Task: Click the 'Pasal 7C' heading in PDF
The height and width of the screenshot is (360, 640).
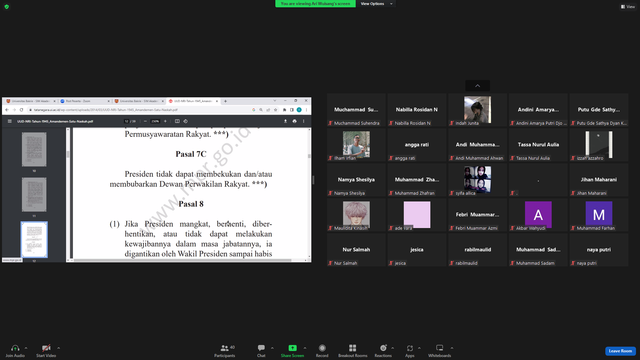Action: click(191, 154)
